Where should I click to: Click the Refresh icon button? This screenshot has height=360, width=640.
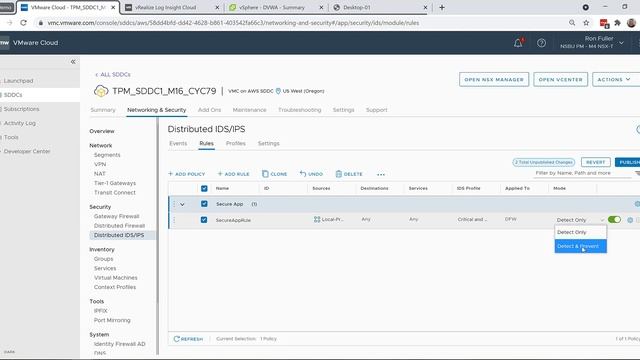coord(188,339)
